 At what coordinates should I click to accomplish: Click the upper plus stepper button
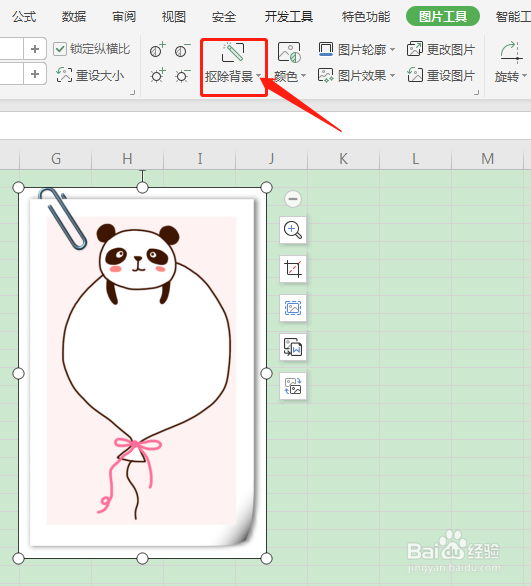(x=35, y=49)
